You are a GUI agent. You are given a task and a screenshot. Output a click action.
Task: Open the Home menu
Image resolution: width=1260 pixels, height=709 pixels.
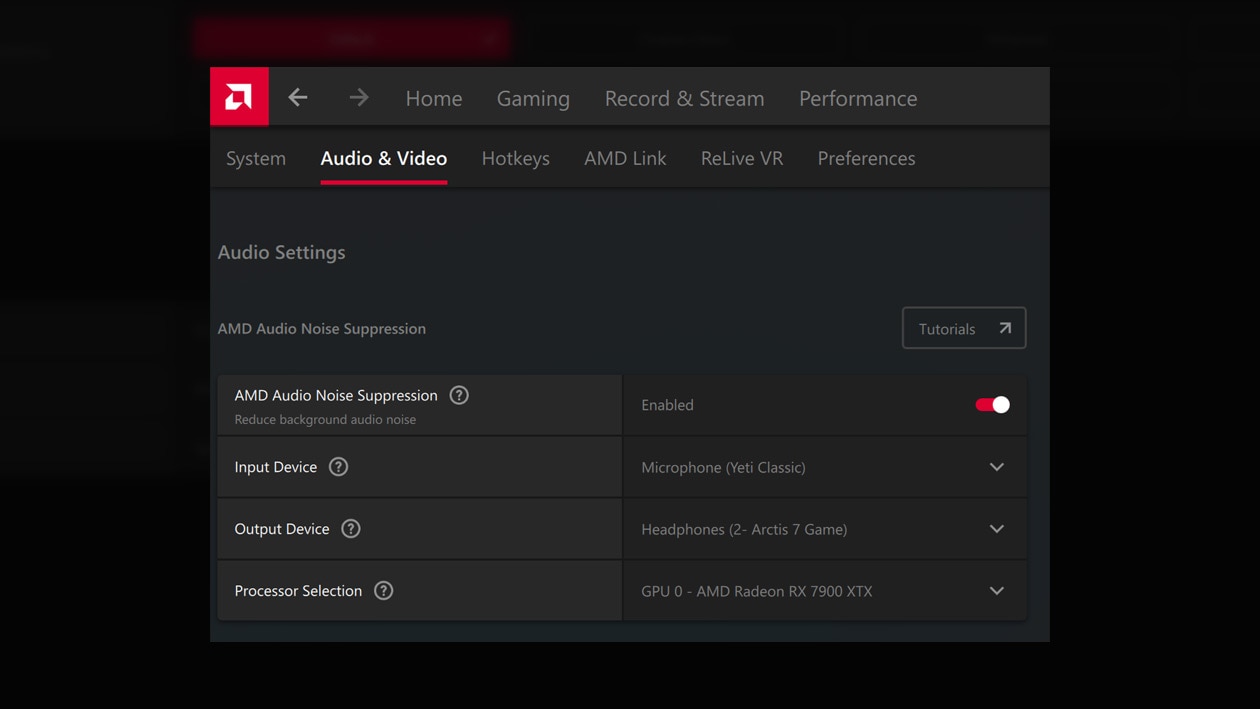[434, 98]
